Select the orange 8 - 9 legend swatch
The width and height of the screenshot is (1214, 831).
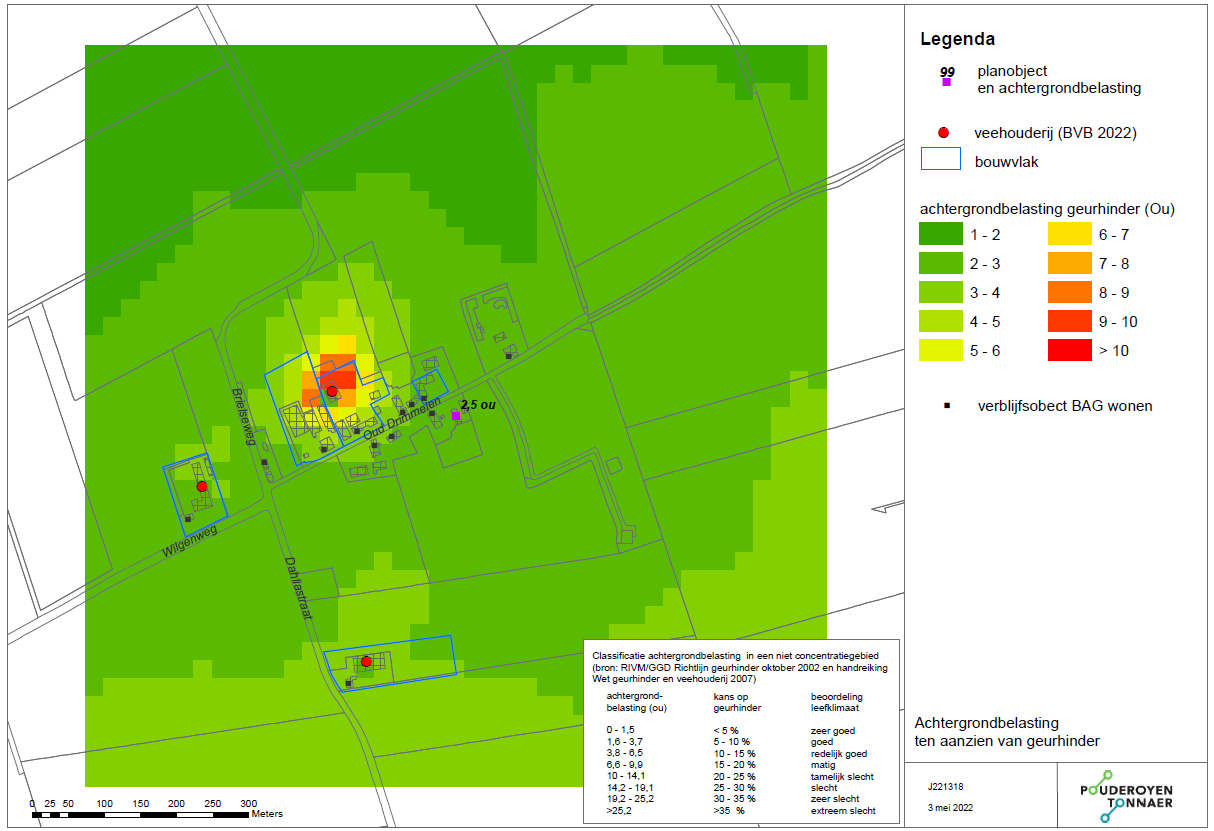point(1067,293)
